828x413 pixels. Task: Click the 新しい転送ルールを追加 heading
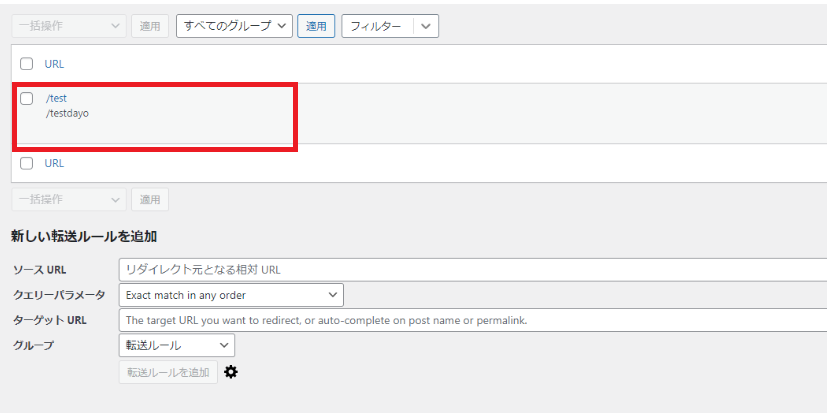pyautogui.click(x=84, y=237)
